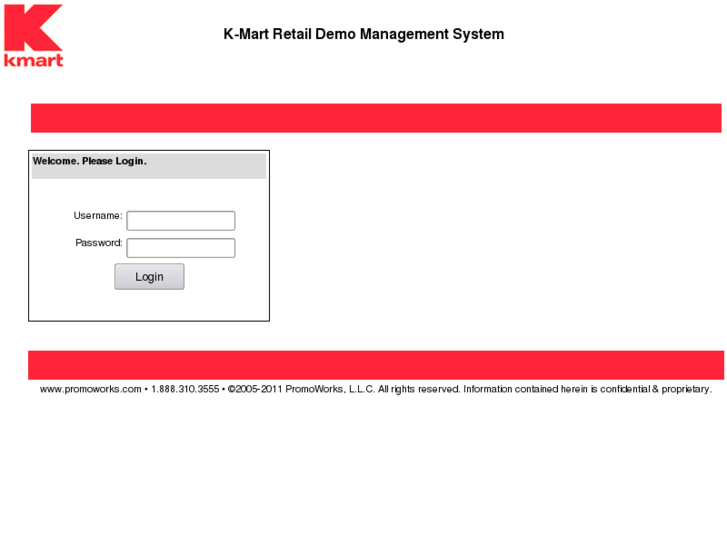Click the 1.888.310.3555 phone number
The height and width of the screenshot is (545, 727).
coord(185,389)
